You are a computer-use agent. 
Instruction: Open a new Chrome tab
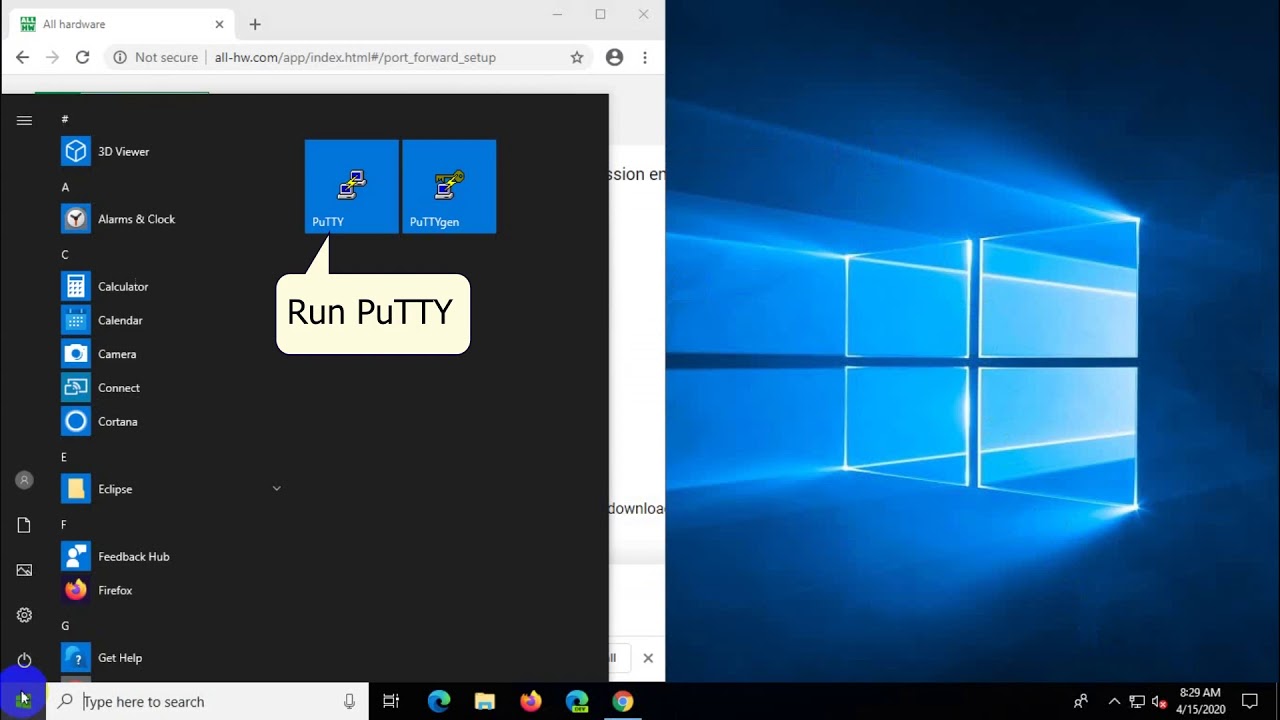pos(255,24)
